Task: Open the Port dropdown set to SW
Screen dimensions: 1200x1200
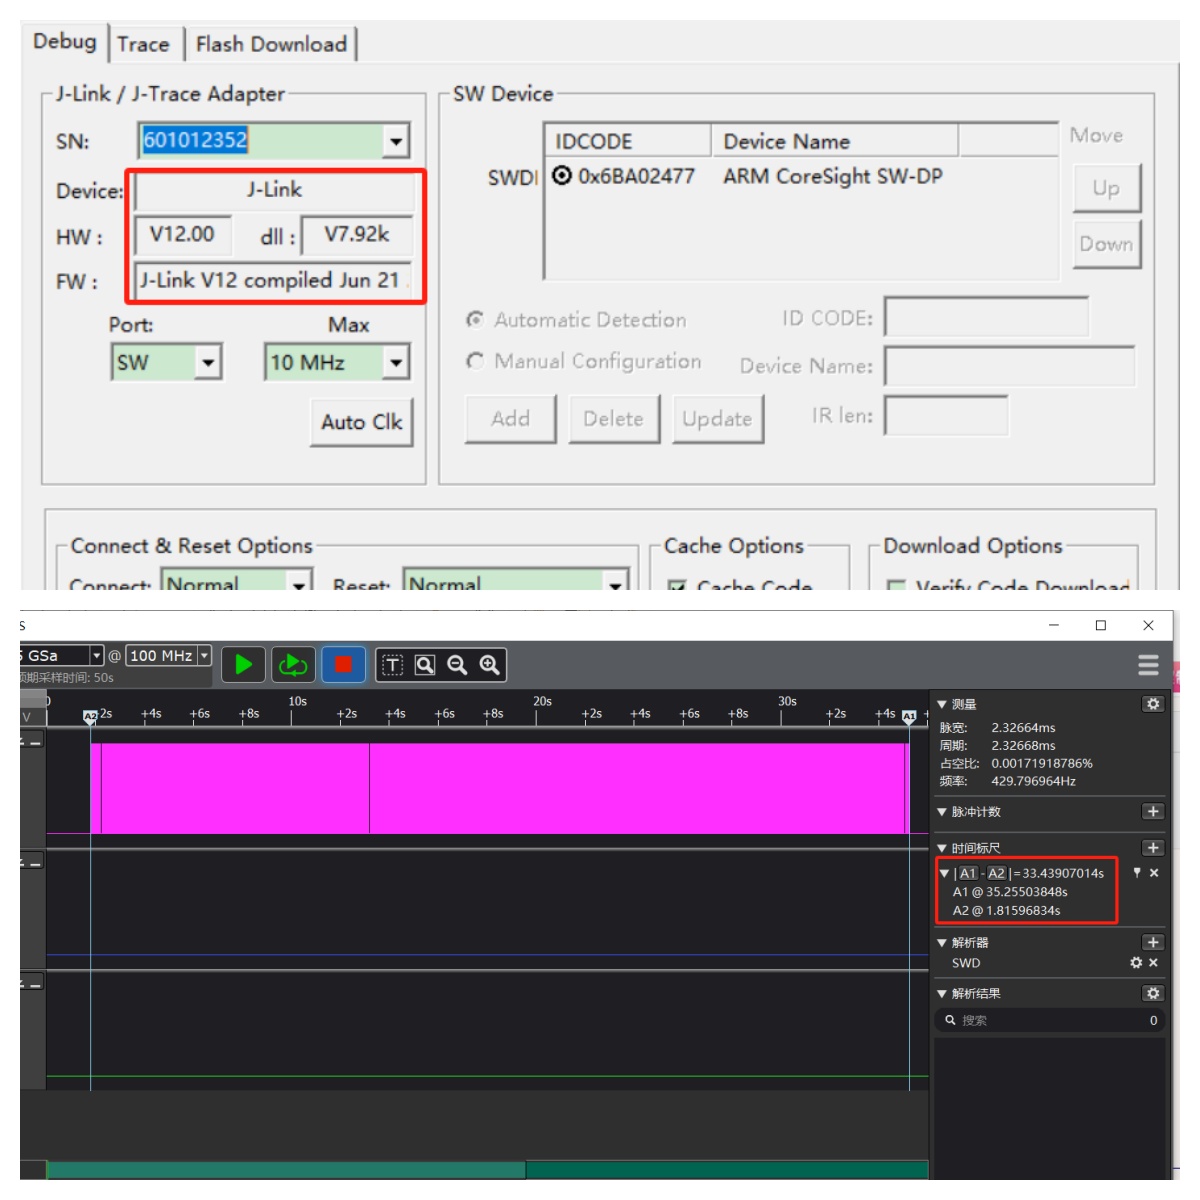Action: 208,362
